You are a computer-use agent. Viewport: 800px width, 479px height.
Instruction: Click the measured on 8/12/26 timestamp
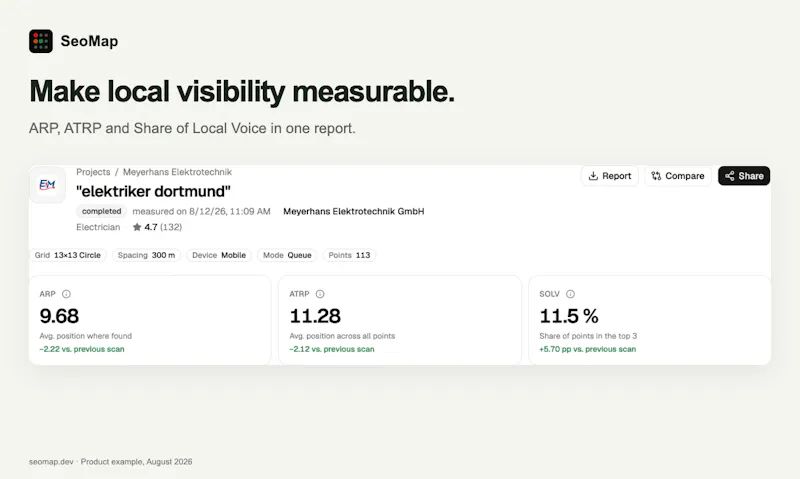[202, 211]
